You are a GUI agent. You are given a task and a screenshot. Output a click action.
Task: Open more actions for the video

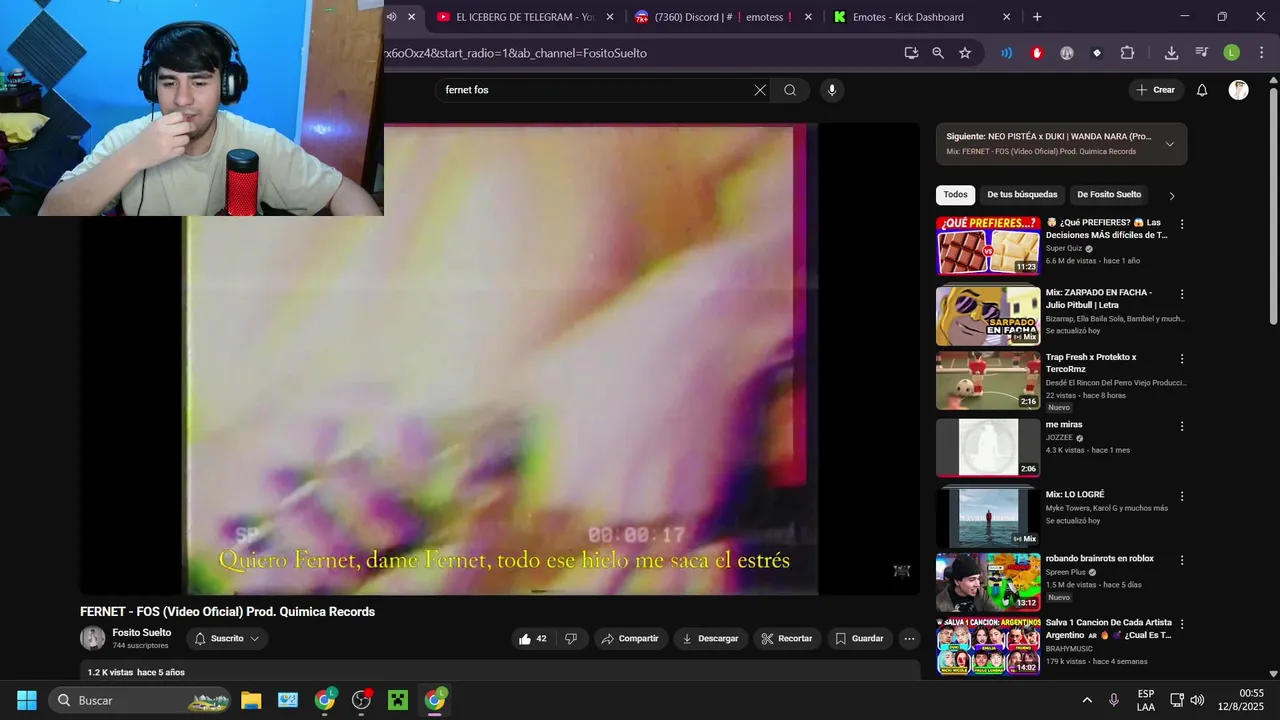click(x=909, y=639)
